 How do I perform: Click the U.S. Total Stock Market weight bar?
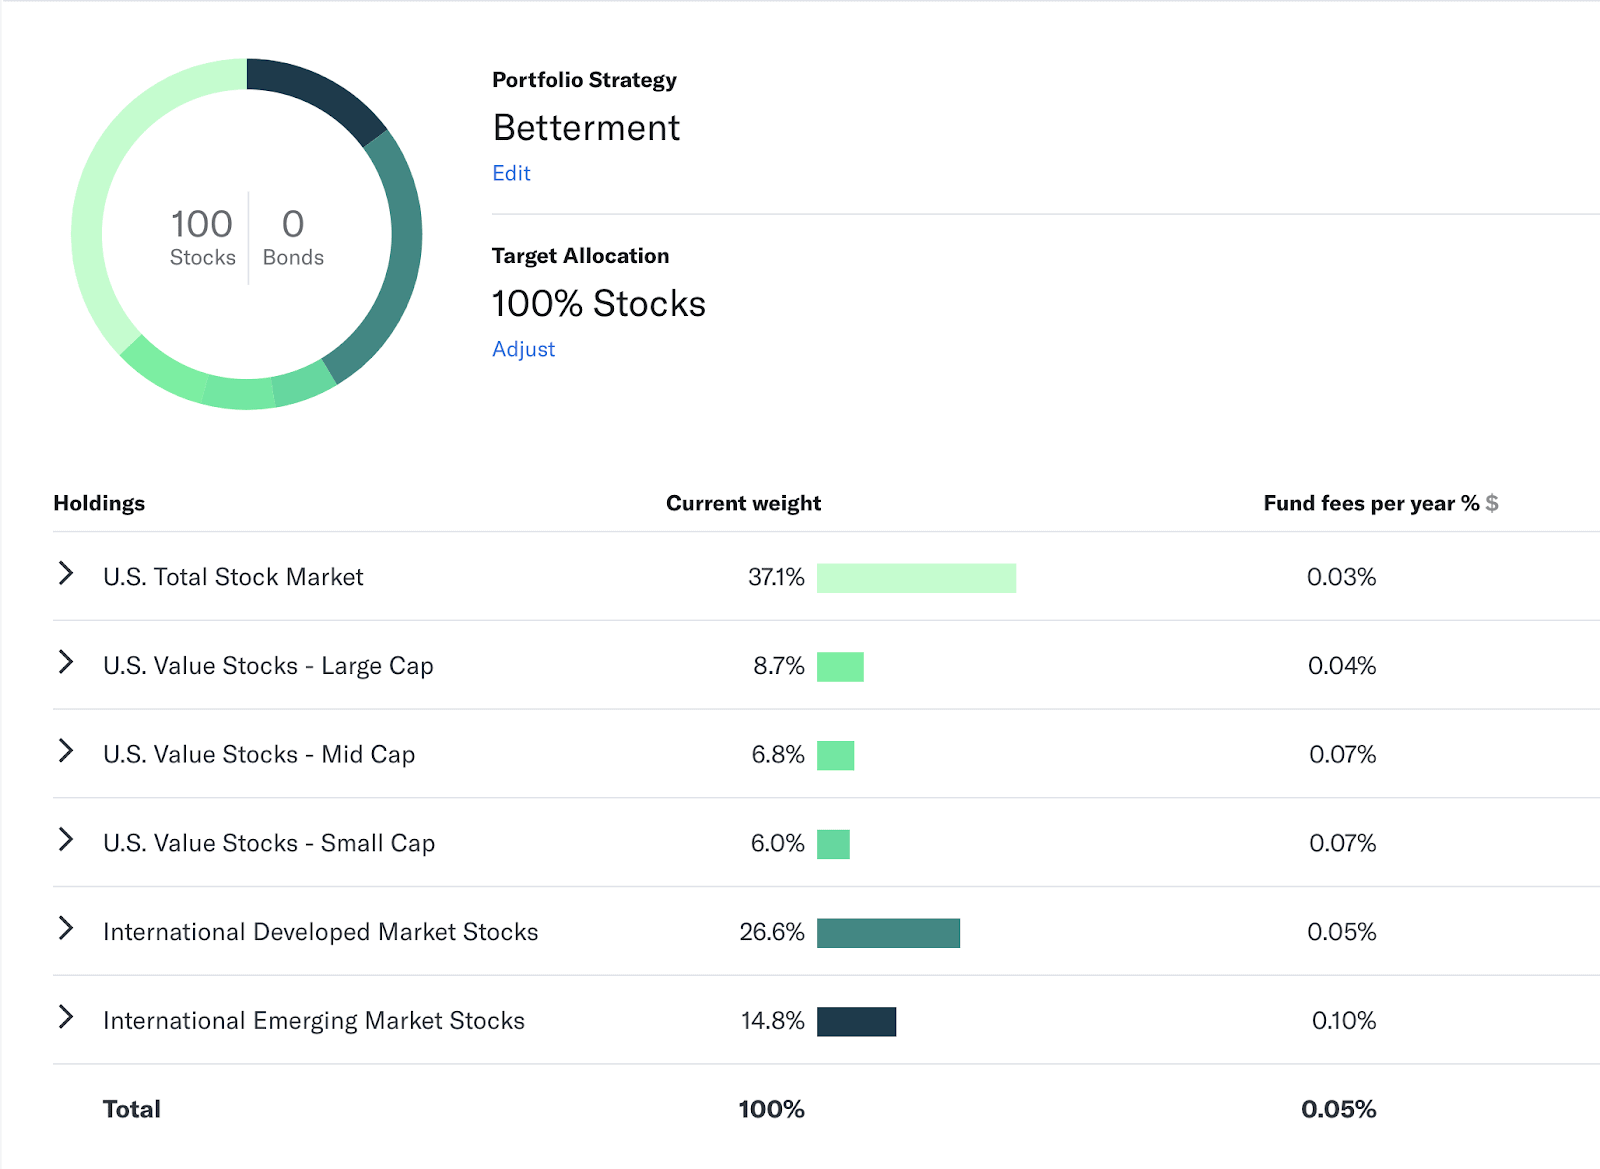pyautogui.click(x=916, y=578)
